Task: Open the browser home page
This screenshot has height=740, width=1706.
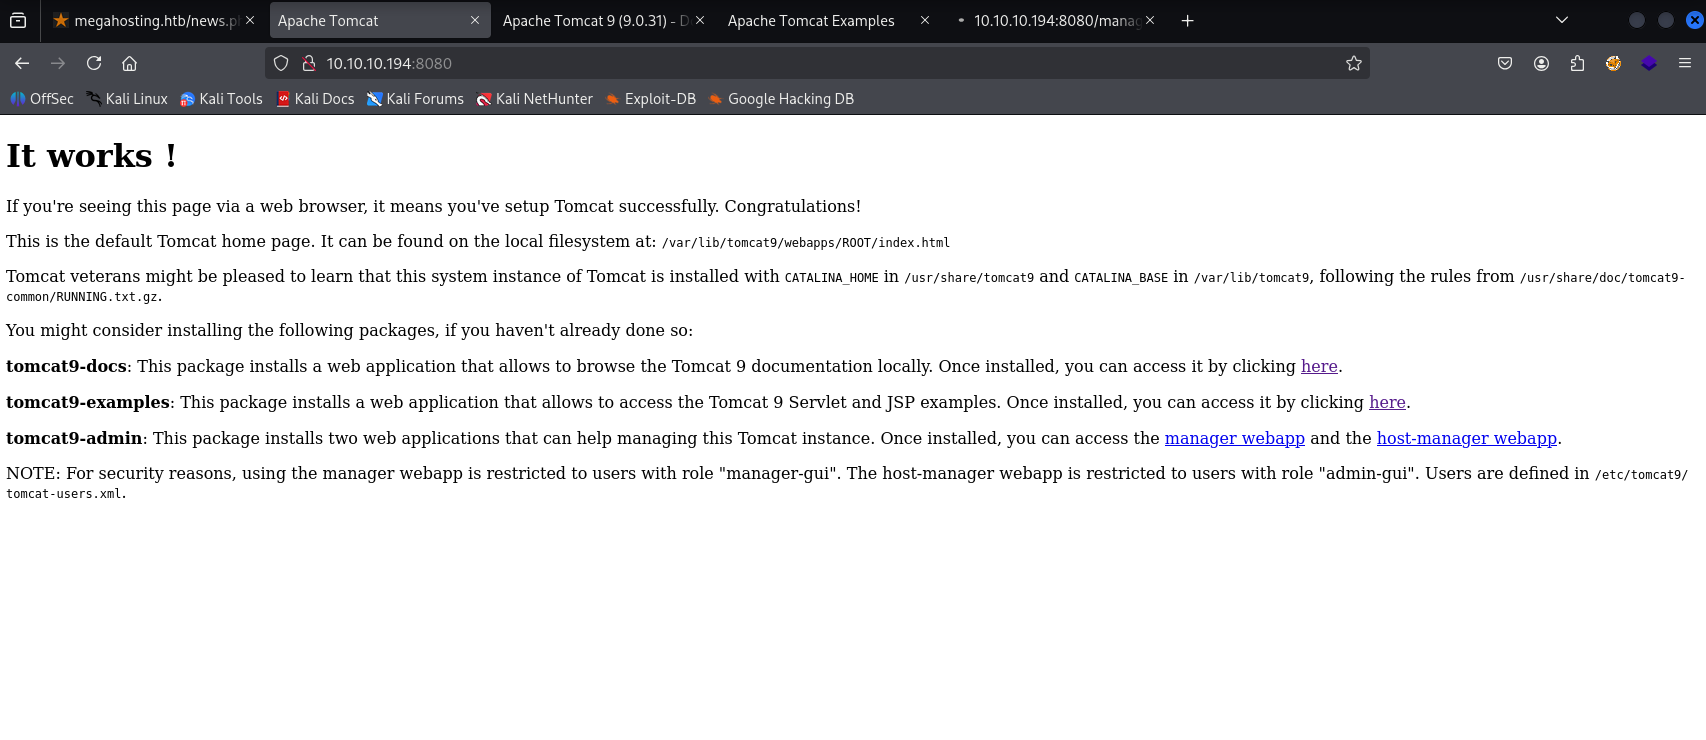Action: (x=129, y=63)
